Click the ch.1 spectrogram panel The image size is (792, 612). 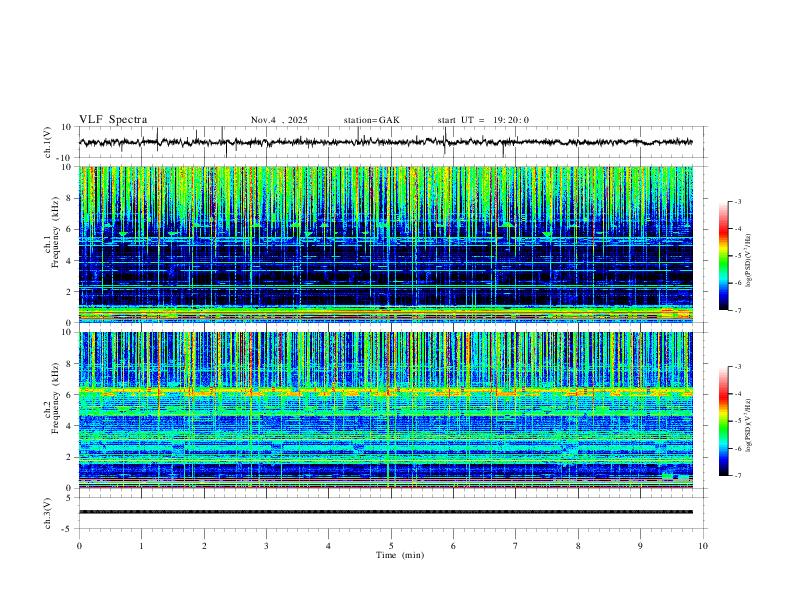(386, 244)
